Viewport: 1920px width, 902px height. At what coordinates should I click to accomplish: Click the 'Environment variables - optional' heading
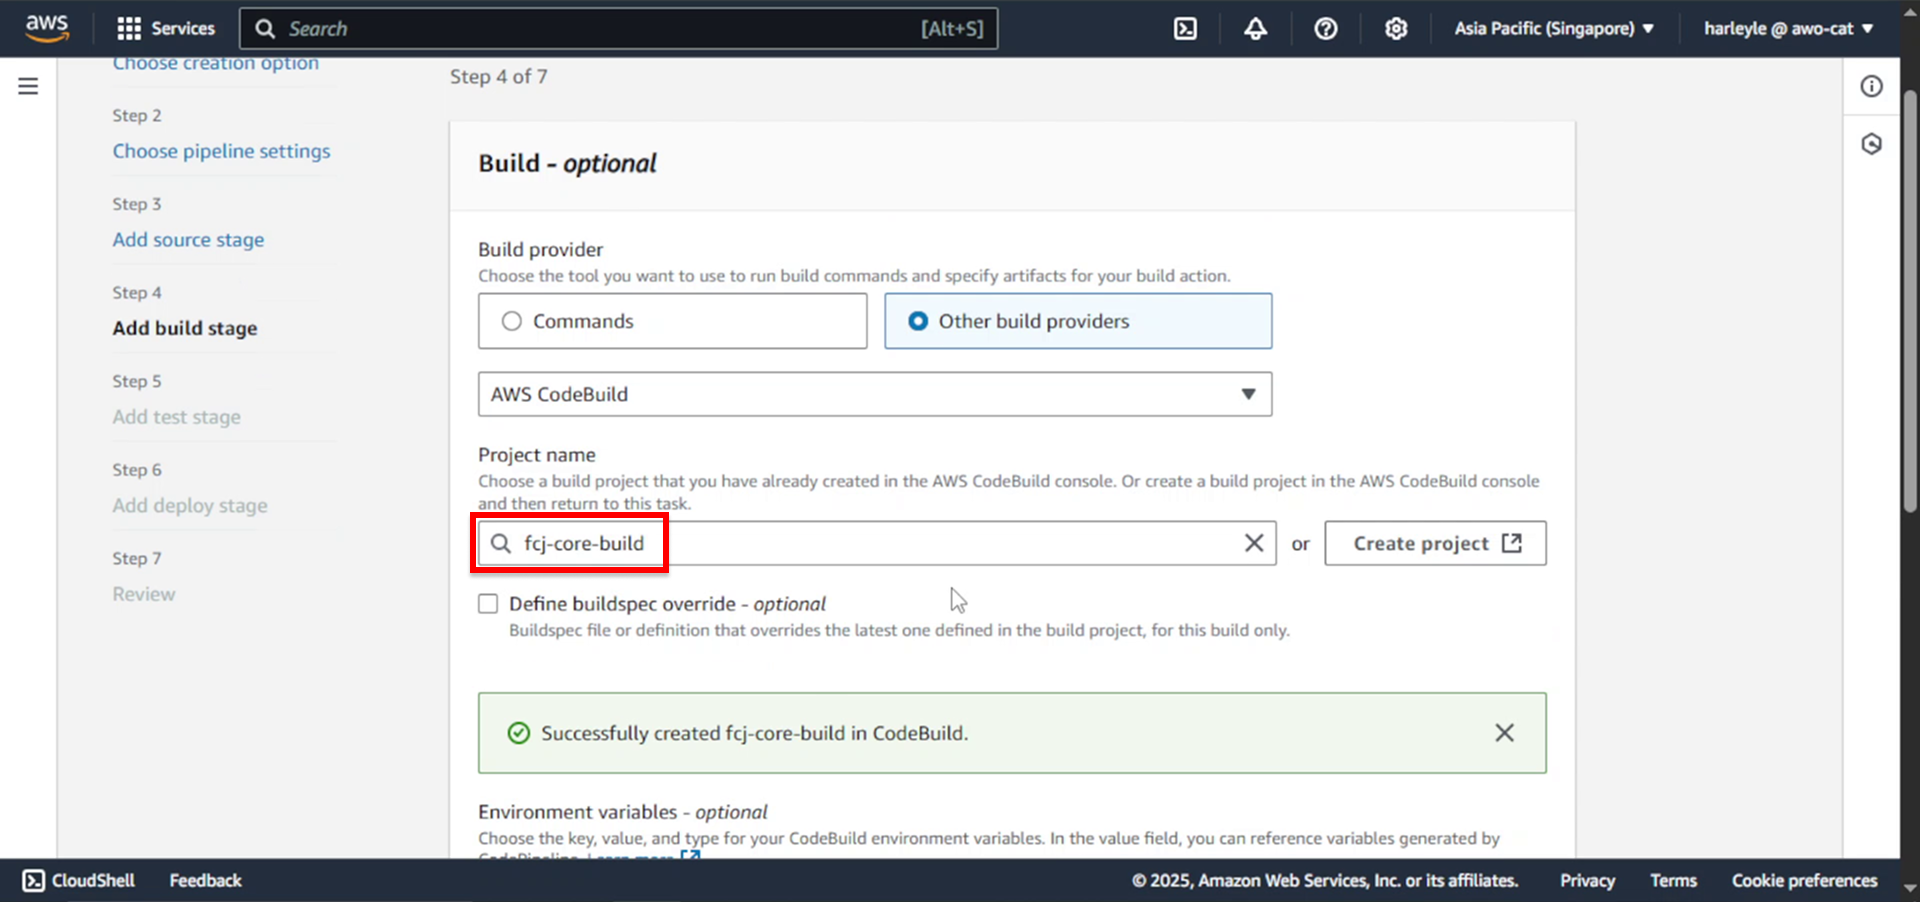(x=623, y=812)
